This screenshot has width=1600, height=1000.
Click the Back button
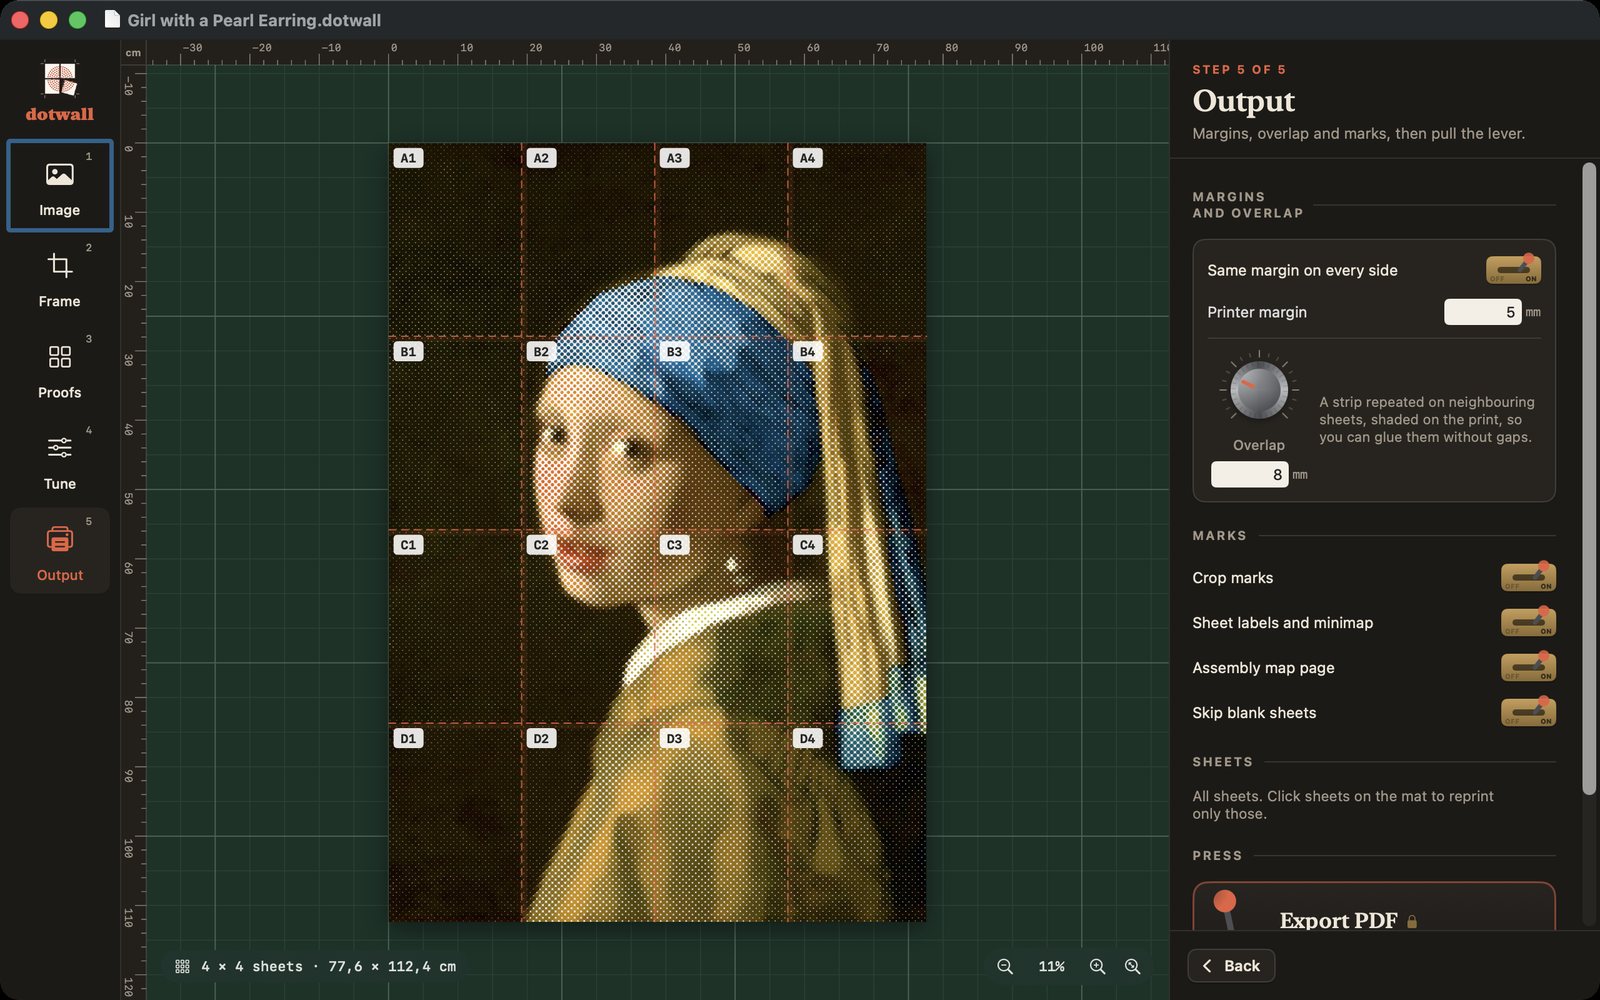(x=1231, y=966)
